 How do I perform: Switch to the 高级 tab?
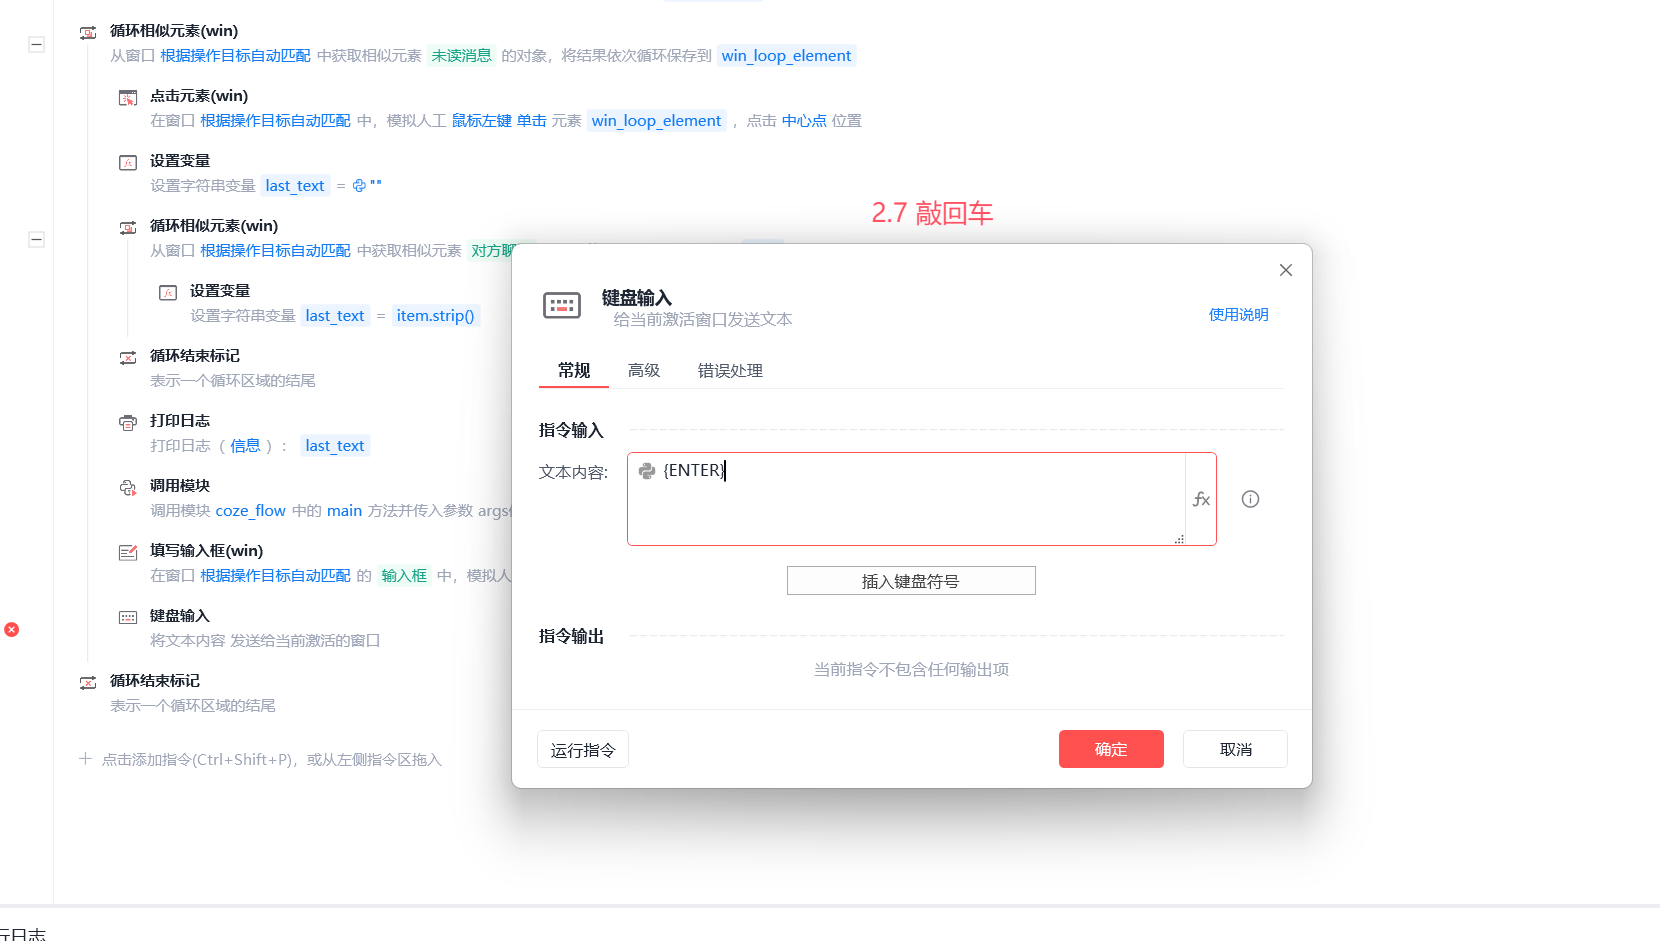click(x=644, y=370)
